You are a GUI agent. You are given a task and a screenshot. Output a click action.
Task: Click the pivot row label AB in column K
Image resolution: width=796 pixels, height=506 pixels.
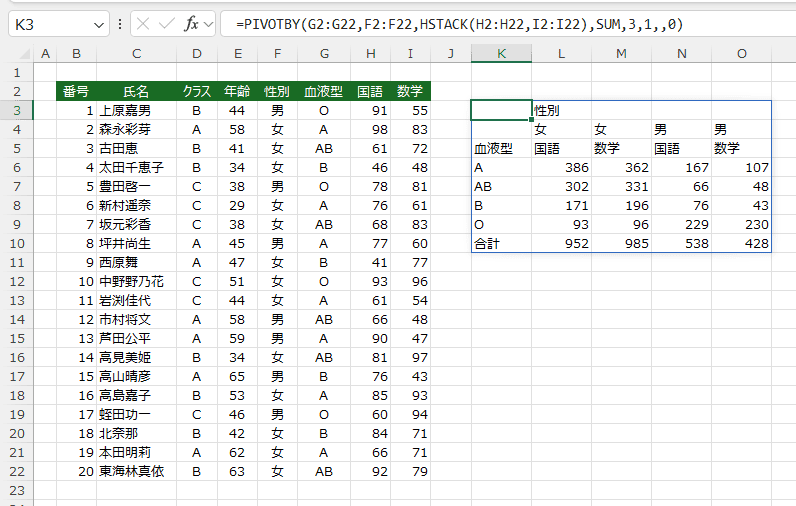pos(501,186)
